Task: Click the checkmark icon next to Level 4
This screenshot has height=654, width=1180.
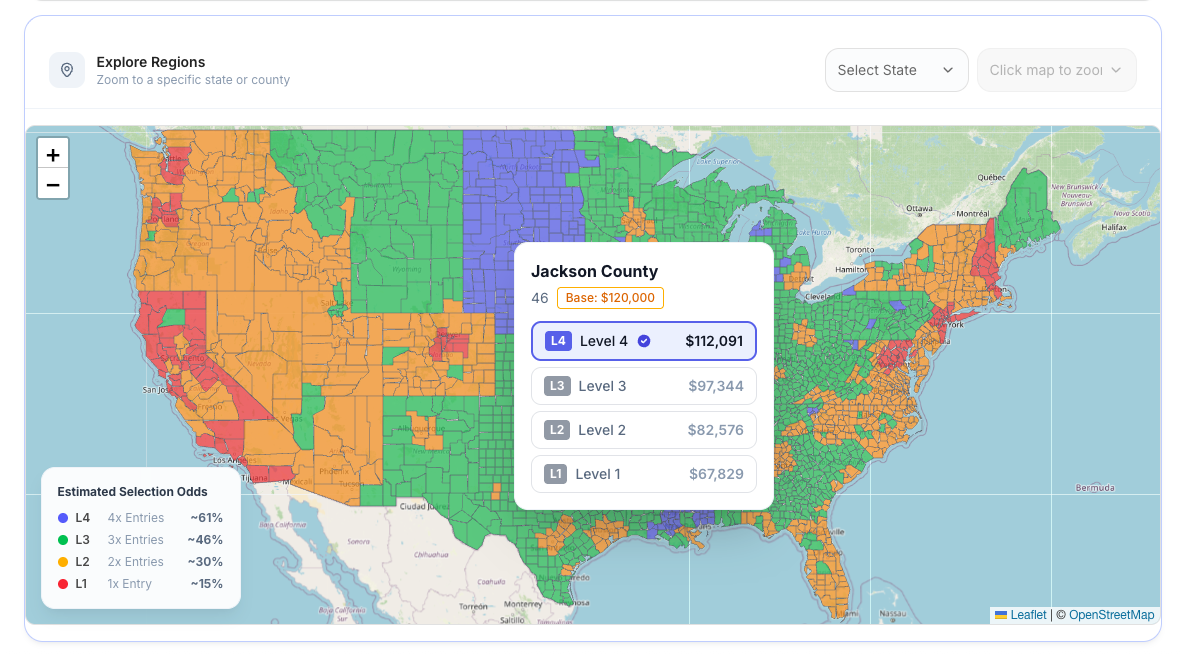Action: [x=644, y=341]
